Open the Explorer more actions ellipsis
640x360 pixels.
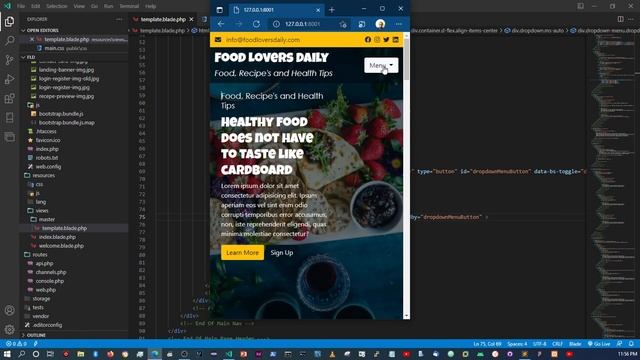tap(119, 19)
